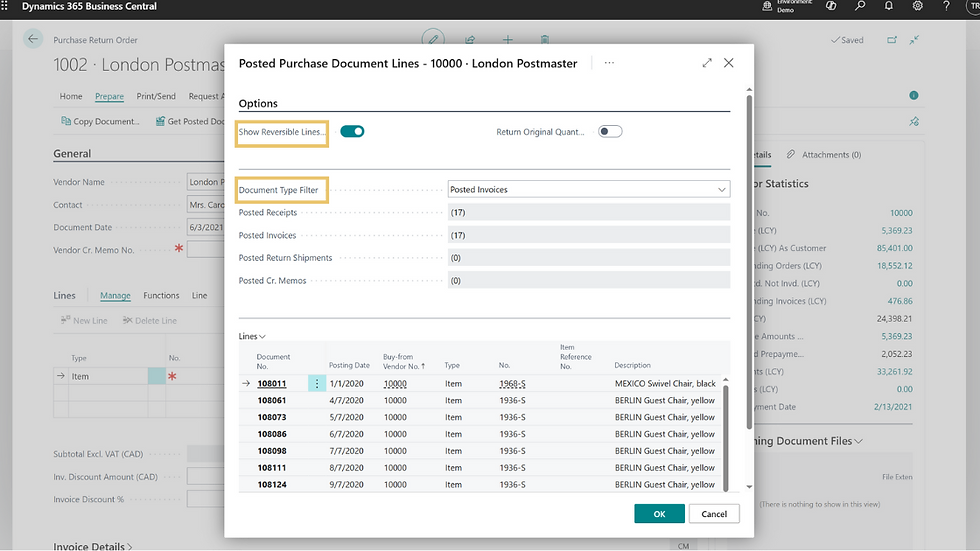The height and width of the screenshot is (551, 980).
Task: Open the Functions menu in Lines
Action: [x=161, y=295]
